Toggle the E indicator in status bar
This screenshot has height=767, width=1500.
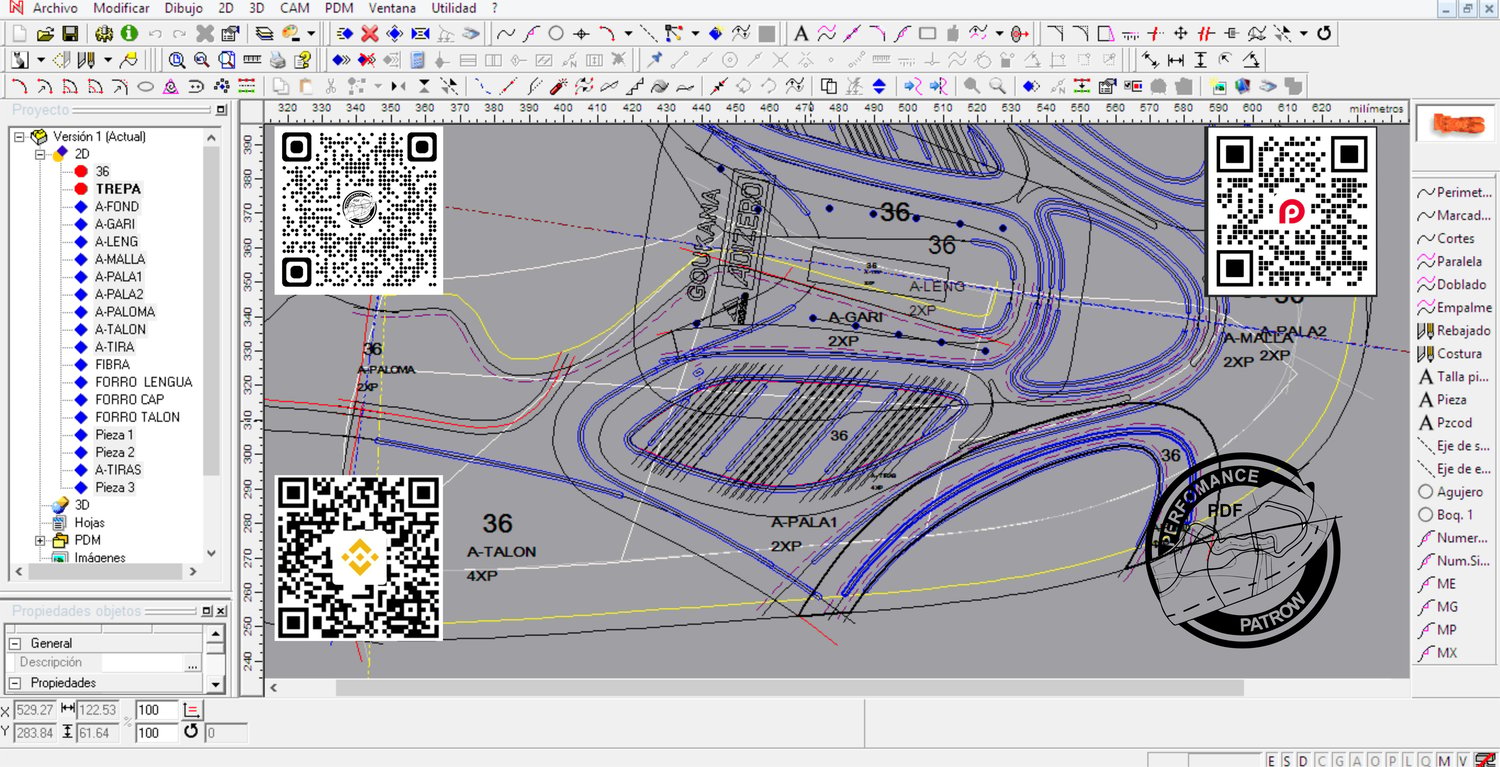pyautogui.click(x=1272, y=761)
